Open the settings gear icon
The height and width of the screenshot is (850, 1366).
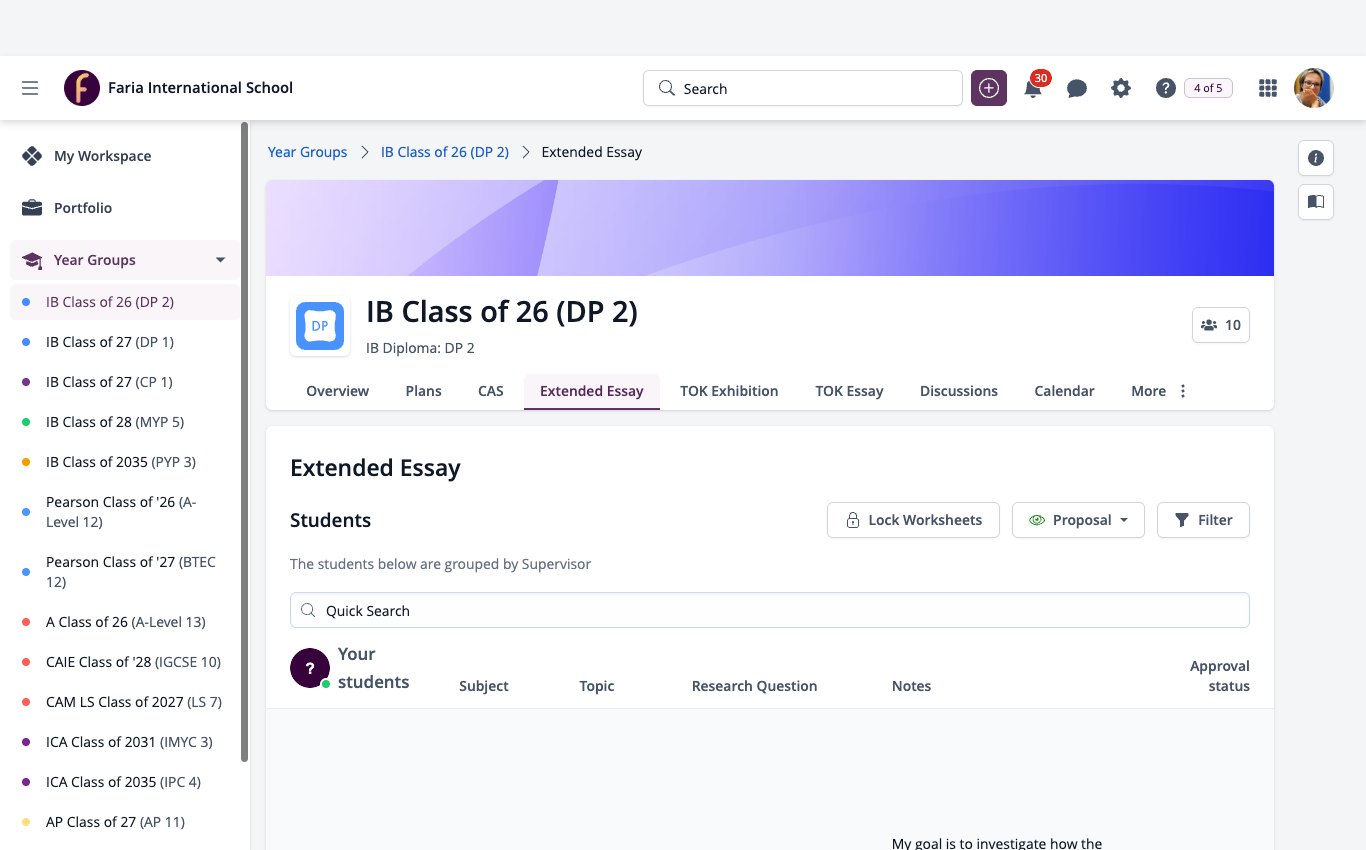1121,88
